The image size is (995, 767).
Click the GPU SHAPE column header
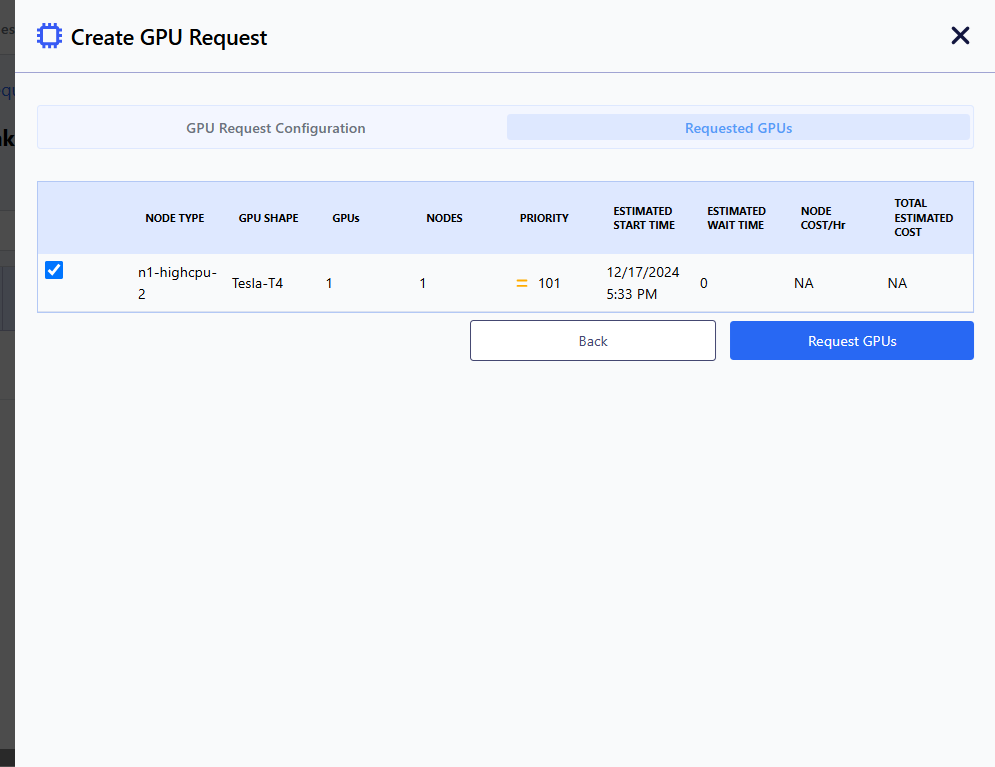tap(268, 218)
